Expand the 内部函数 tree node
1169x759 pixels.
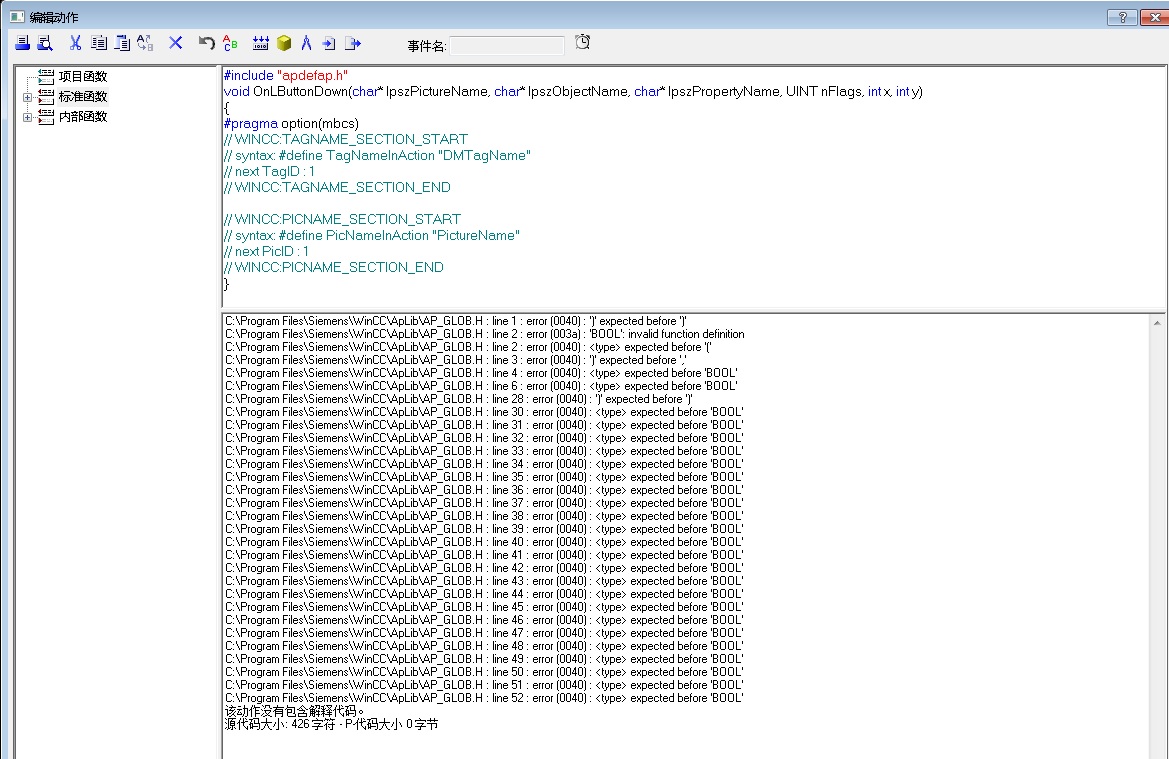pos(28,117)
